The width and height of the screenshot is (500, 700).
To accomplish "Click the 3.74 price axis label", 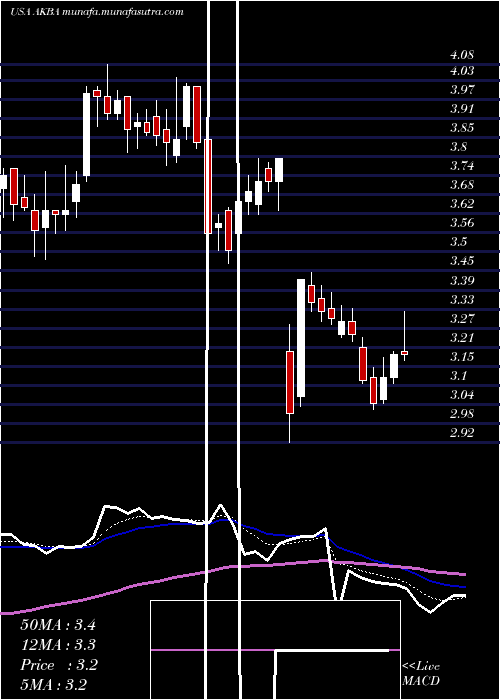I will [x=462, y=166].
